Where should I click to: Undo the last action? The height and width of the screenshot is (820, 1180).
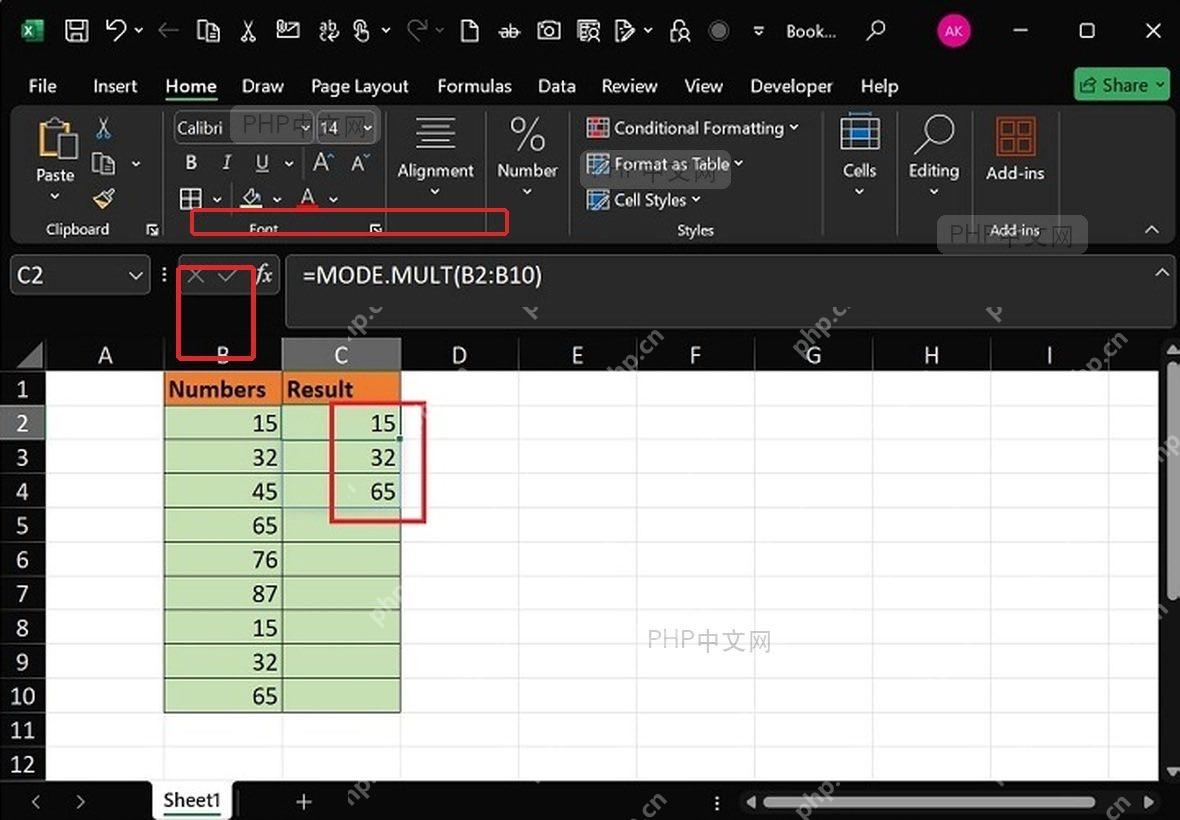[117, 31]
